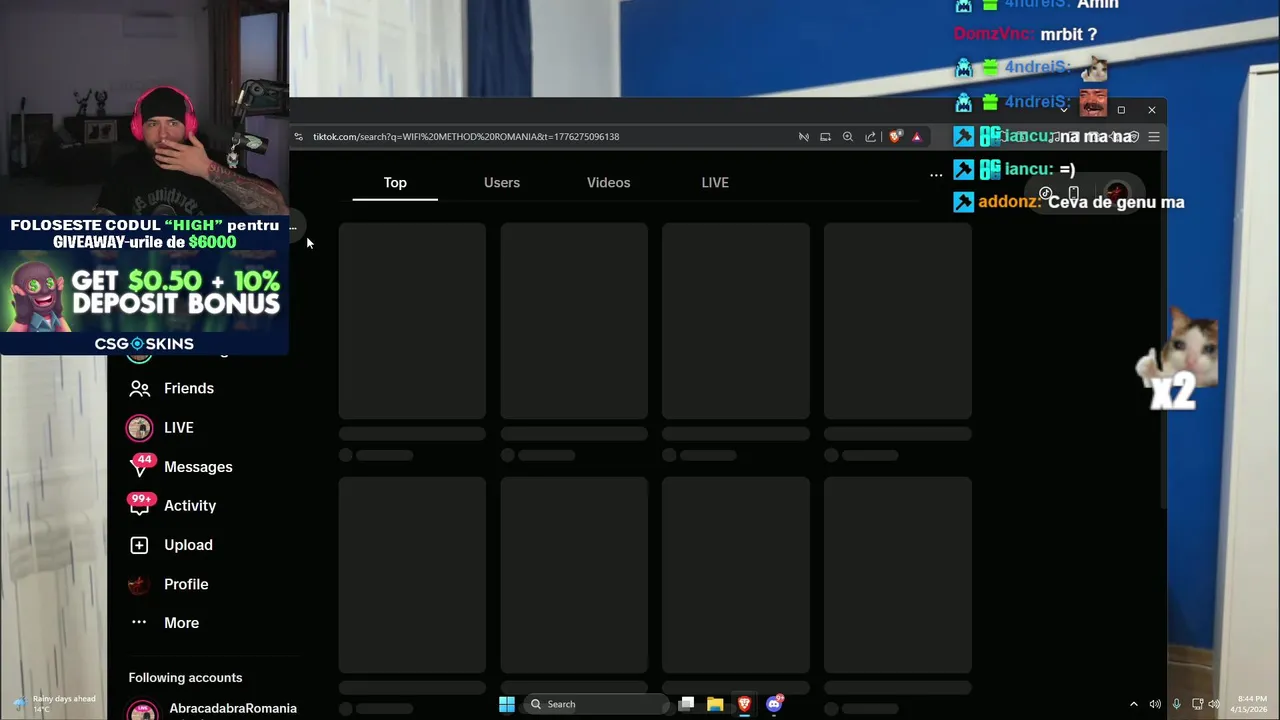Click the three dots above the banner

tap(292, 227)
